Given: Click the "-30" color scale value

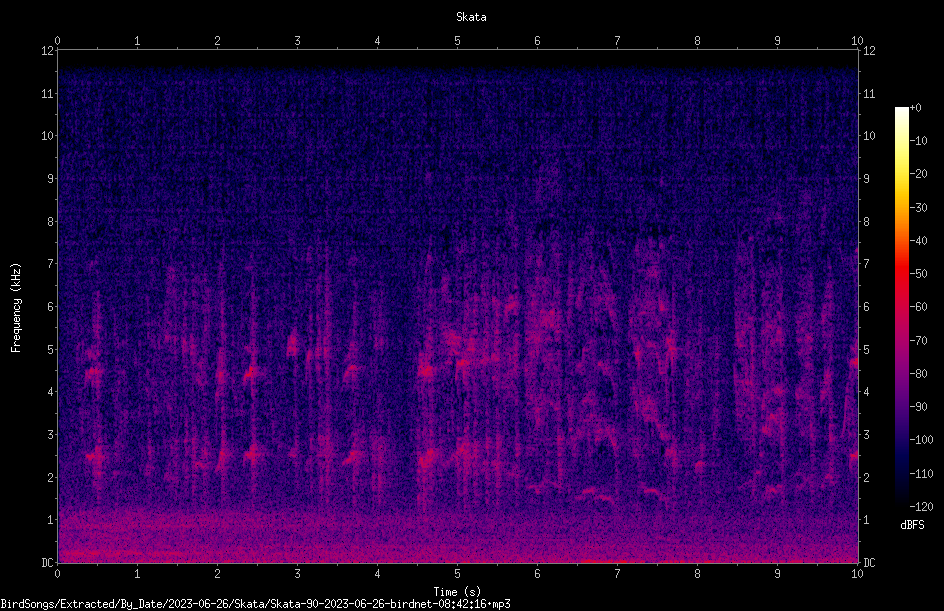Looking at the screenshot, I should coord(919,208).
